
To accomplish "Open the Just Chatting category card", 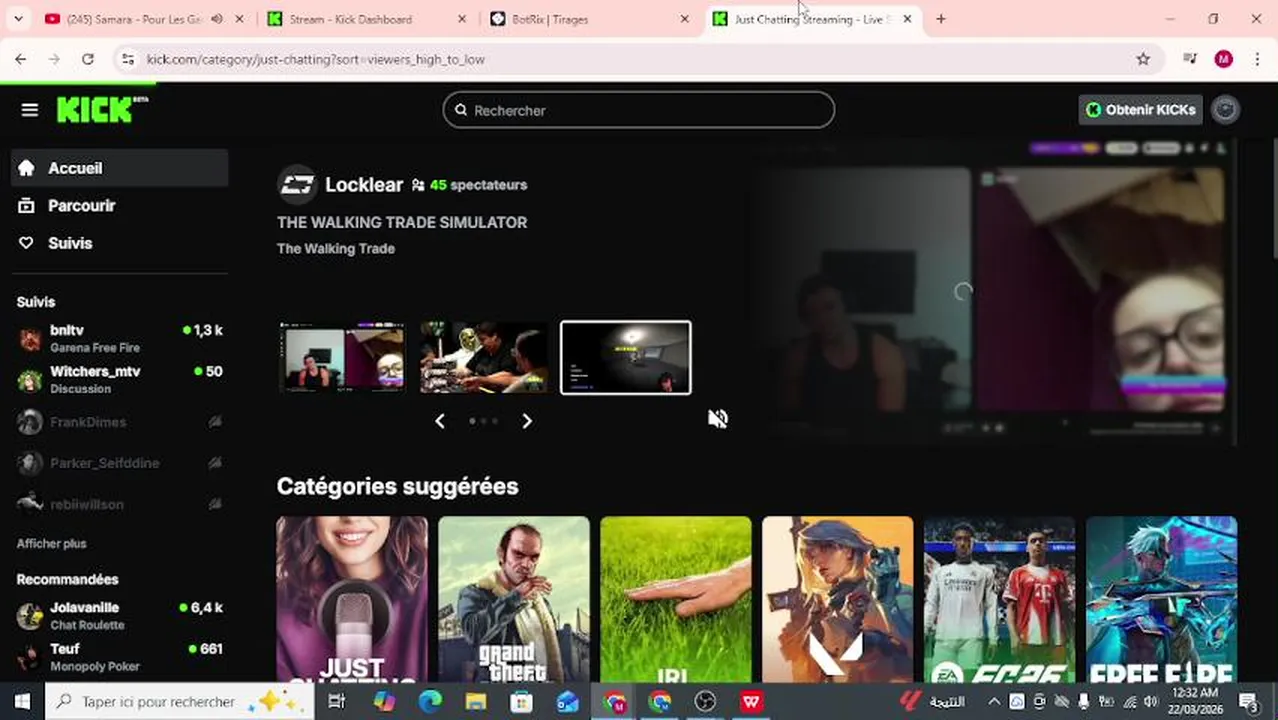I will (352, 599).
